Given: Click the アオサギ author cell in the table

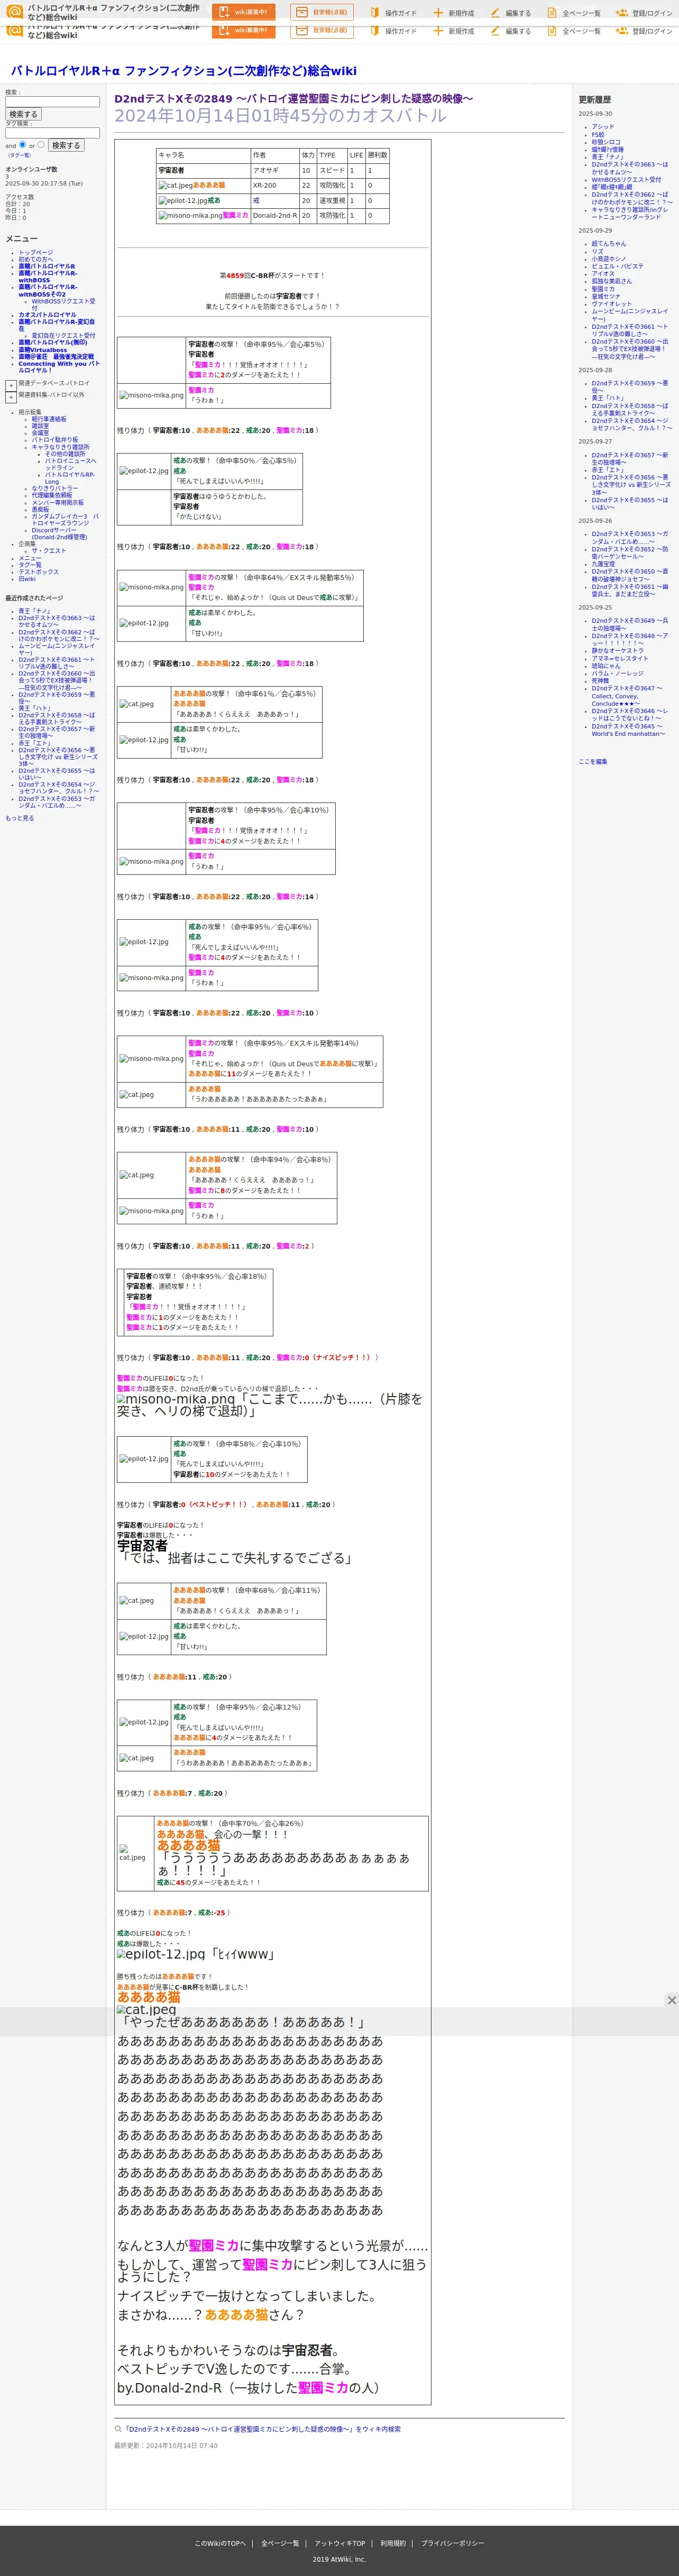Looking at the screenshot, I should [275, 171].
